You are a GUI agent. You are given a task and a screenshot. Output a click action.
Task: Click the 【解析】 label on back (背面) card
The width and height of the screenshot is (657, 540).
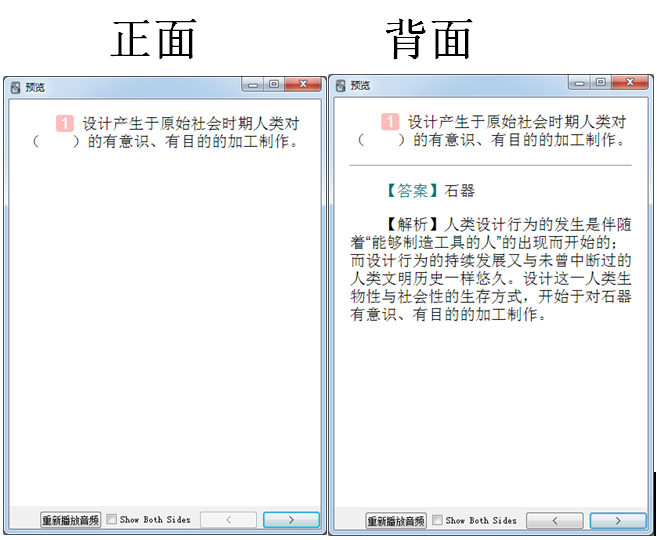(x=412, y=225)
